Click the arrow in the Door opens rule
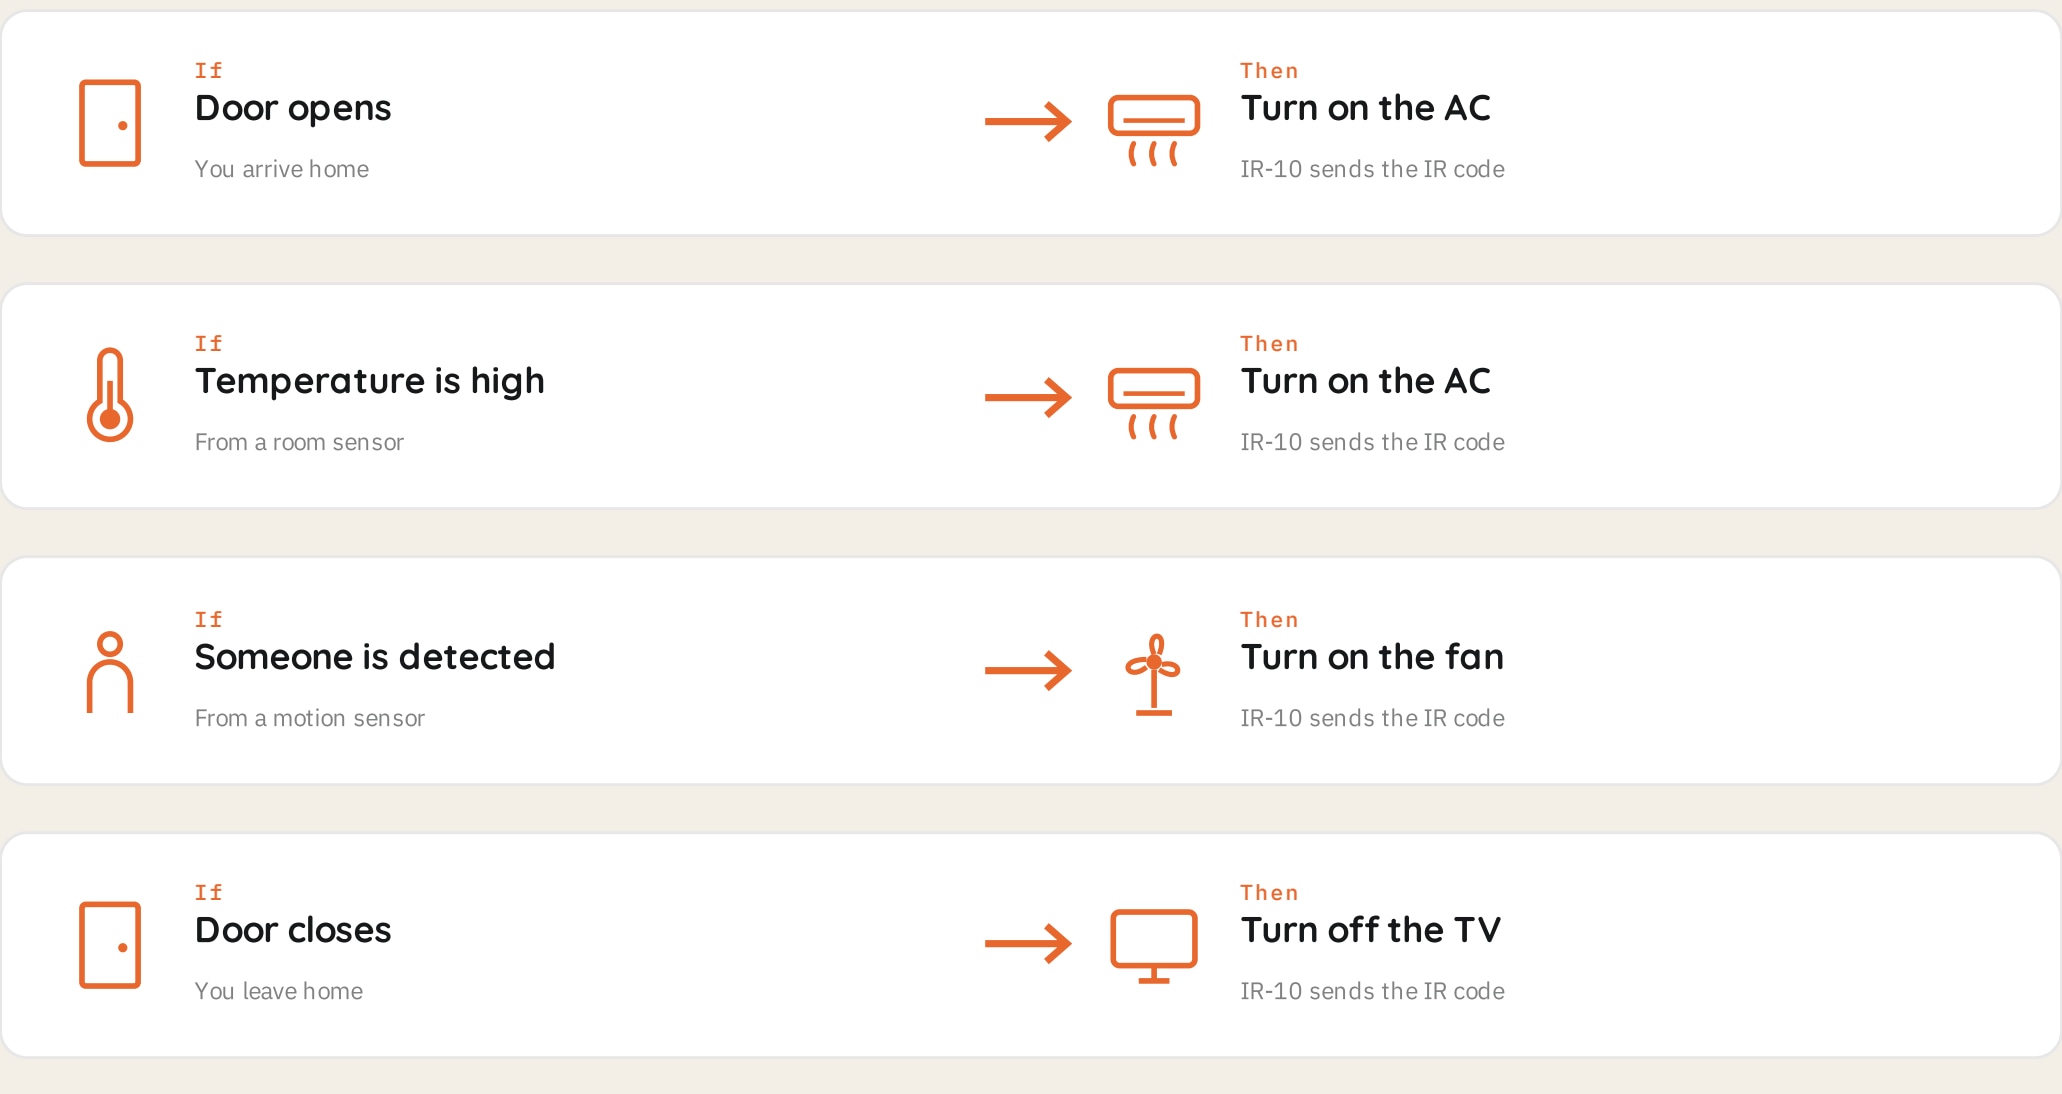Image resolution: width=2062 pixels, height=1094 pixels. [1028, 122]
